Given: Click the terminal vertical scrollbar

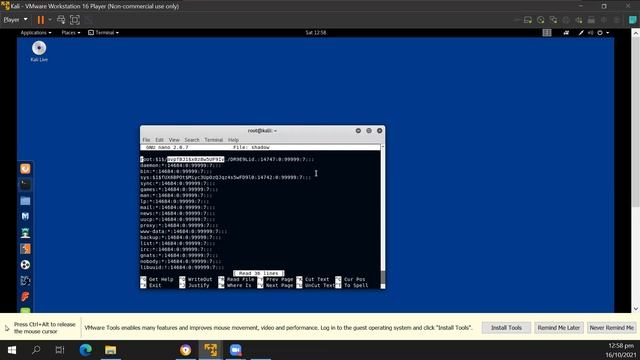Looking at the screenshot, I should 383,216.
